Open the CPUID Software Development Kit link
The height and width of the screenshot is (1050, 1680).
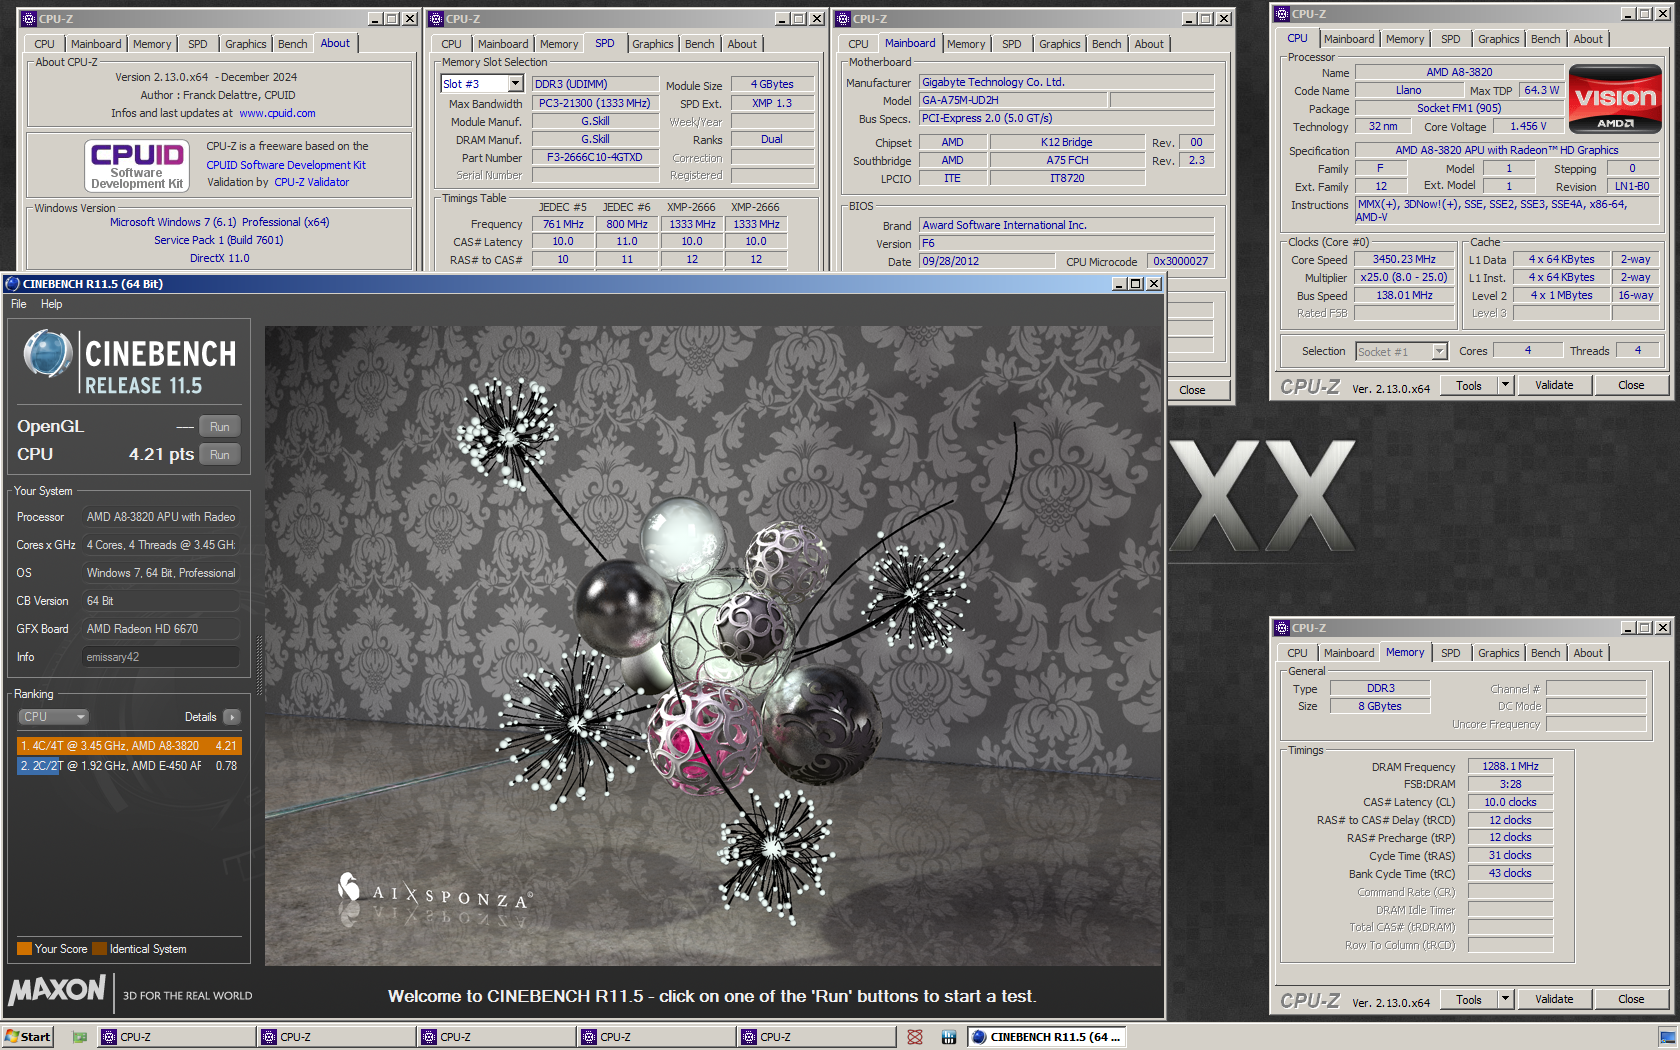[286, 165]
